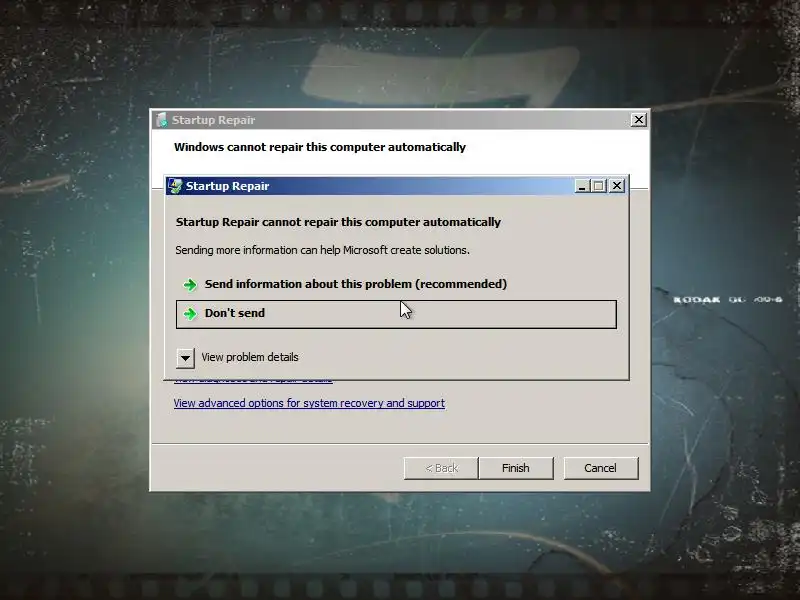Screen dimensions: 800x600
Task: Open advanced options for system recovery link
Action: tap(309, 403)
